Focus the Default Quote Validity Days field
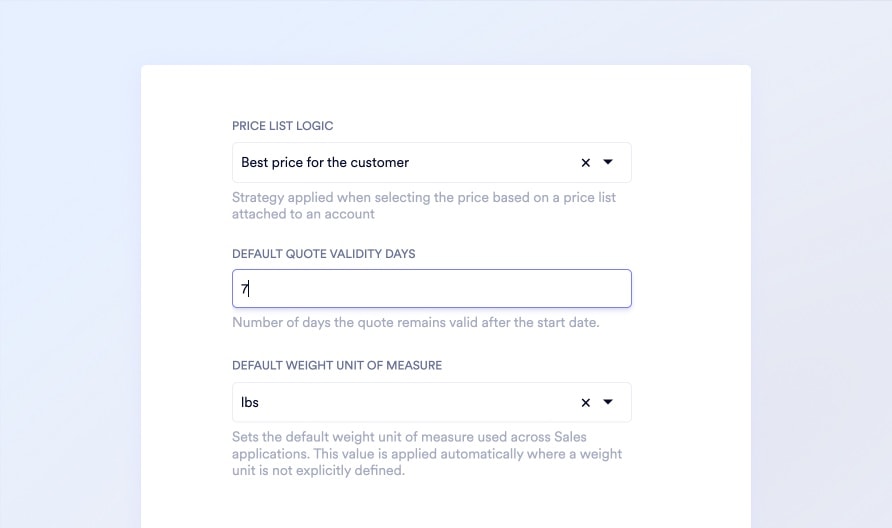Image resolution: width=892 pixels, height=528 pixels. [x=432, y=289]
